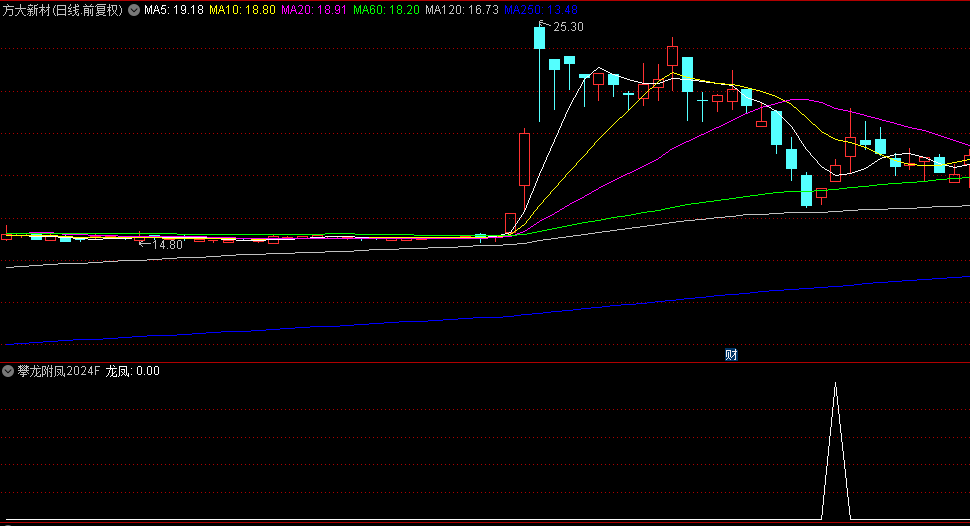Click the blue MA250 line on chart
This screenshot has width=970, height=526.
[x=700, y=296]
